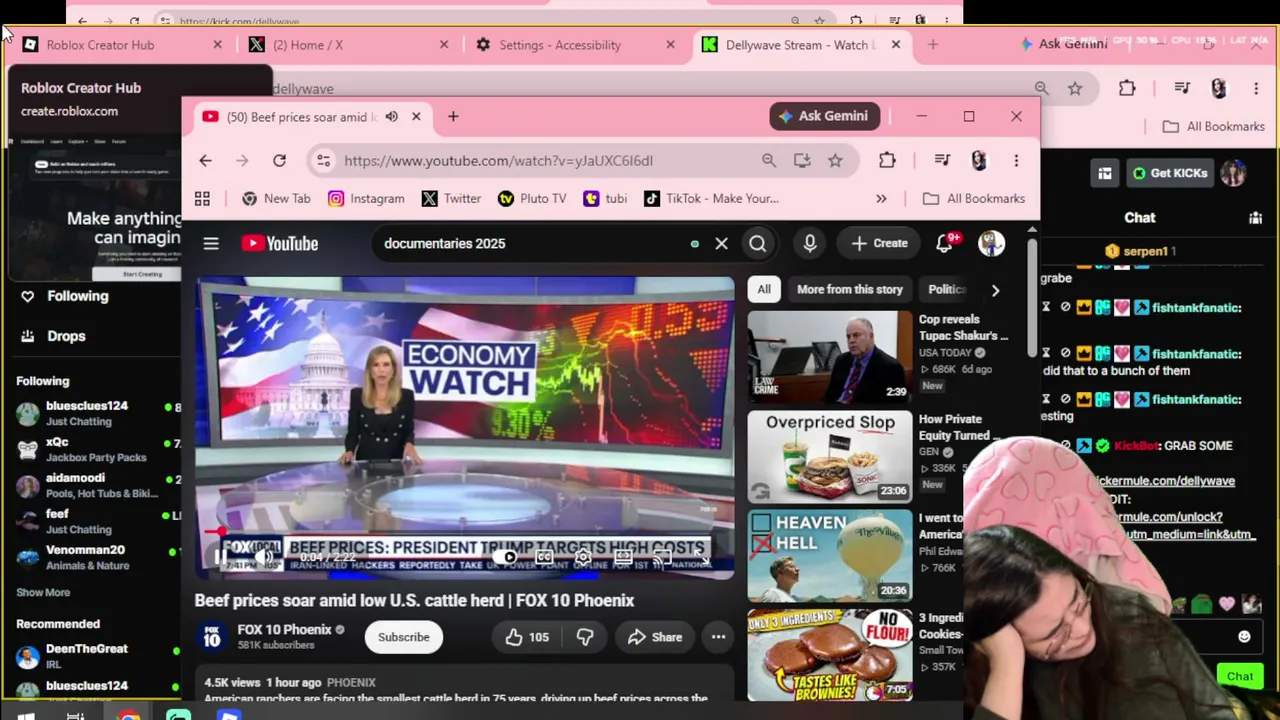Open Chrome three-dot menu in YouTube window
This screenshot has width=1280, height=720.
1016,160
